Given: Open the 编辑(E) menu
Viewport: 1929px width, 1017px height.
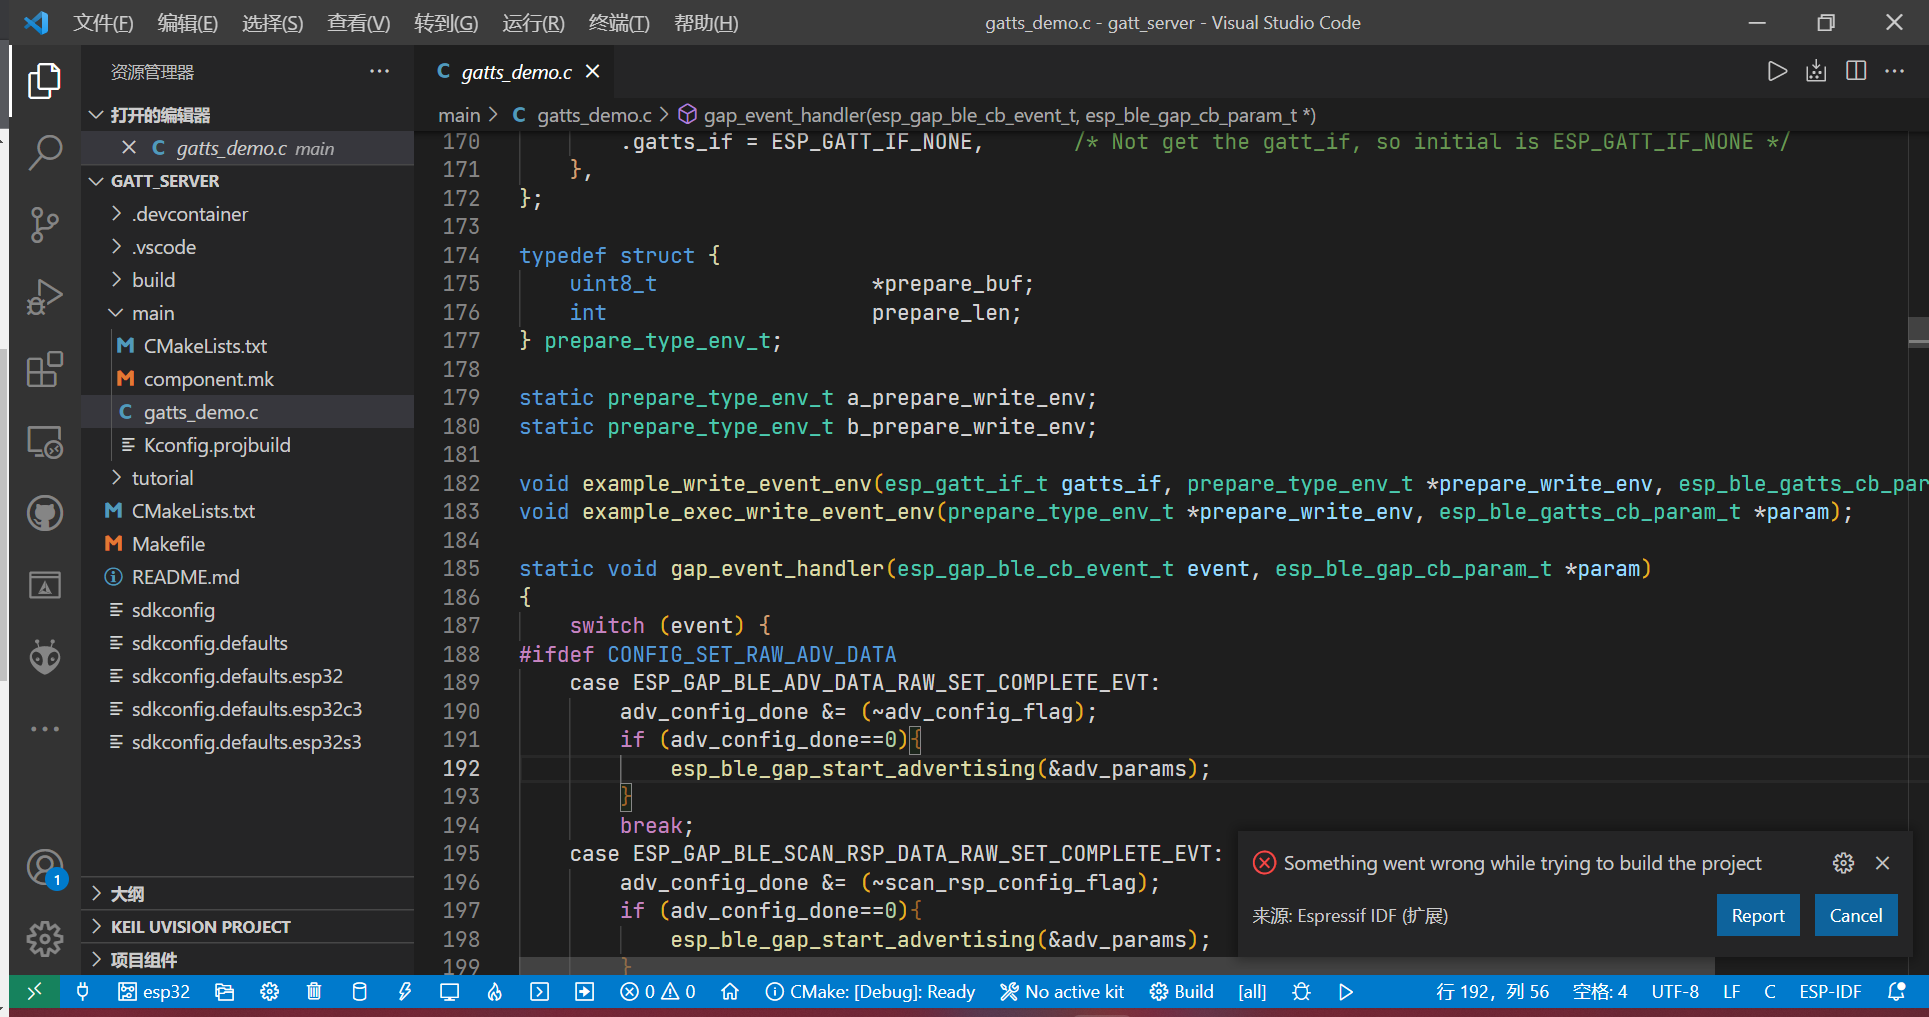Looking at the screenshot, I should pyautogui.click(x=188, y=22).
